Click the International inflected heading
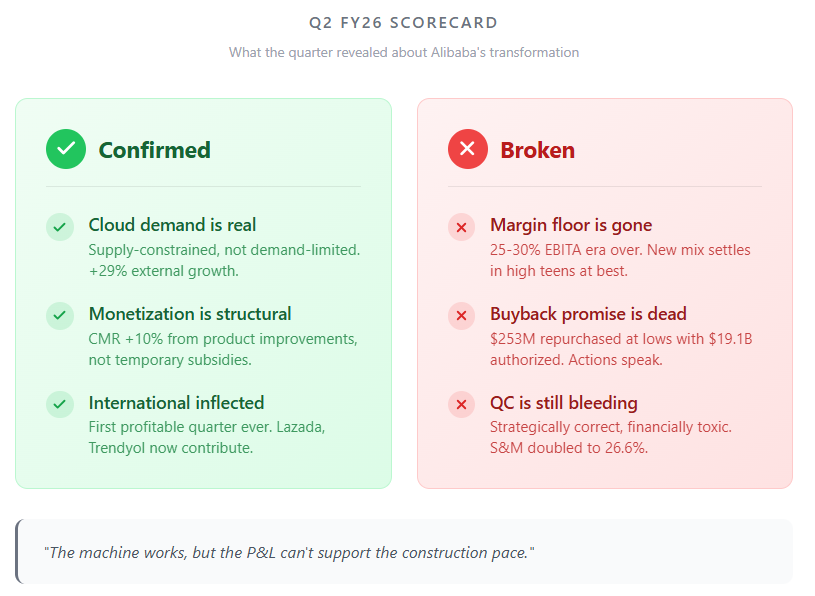The height and width of the screenshot is (596, 815). point(176,403)
